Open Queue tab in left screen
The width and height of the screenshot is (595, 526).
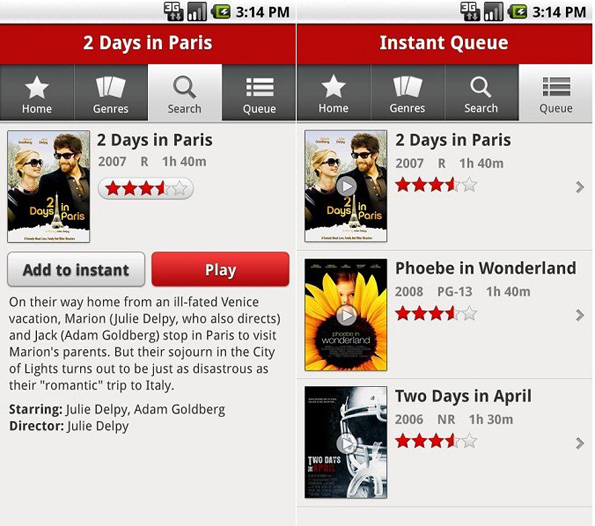[x=259, y=93]
